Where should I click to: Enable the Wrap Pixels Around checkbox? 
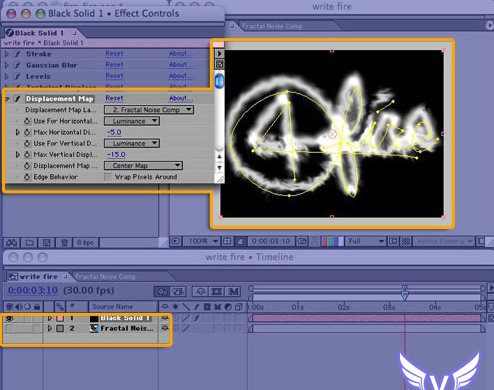click(108, 177)
